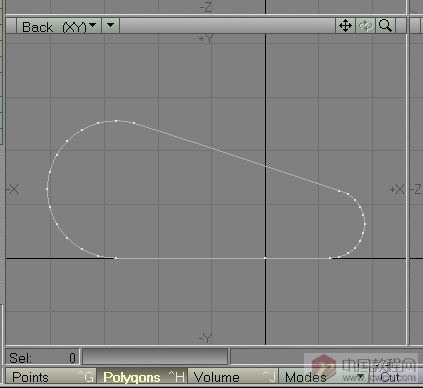Open the Back (XY) view type dropdown
423x388 pixels.
pos(59,26)
